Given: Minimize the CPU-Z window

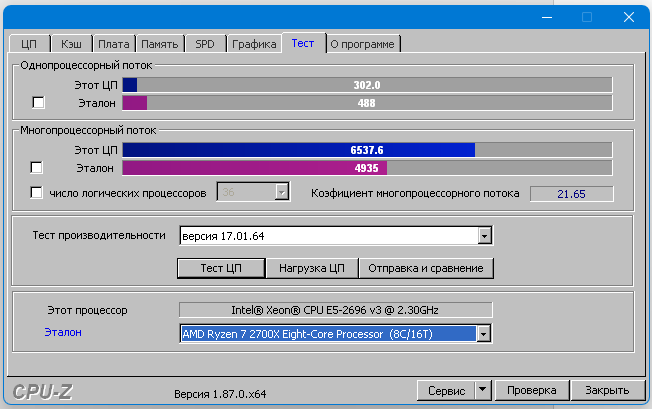Looking at the screenshot, I should point(547,17).
